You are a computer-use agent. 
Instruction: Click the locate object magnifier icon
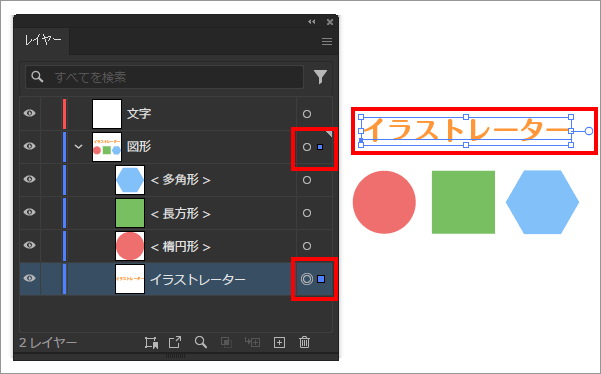(x=201, y=342)
